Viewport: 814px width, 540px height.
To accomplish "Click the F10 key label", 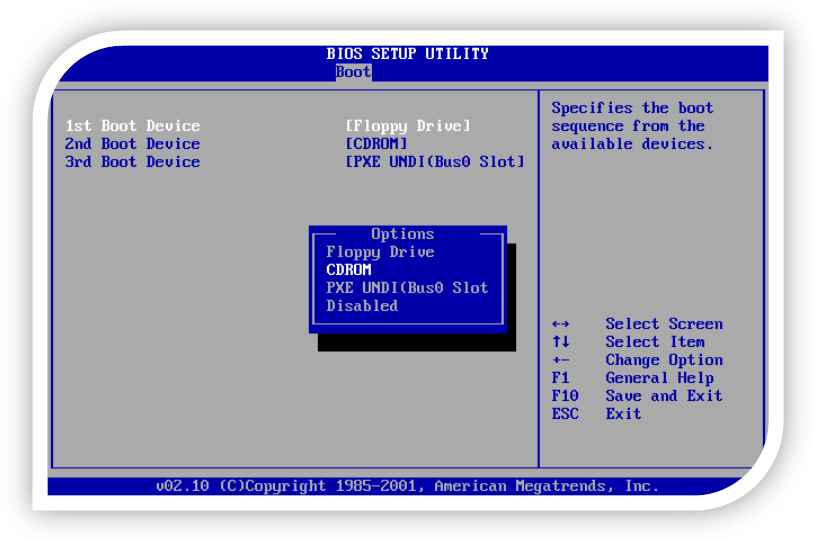I will click(565, 396).
